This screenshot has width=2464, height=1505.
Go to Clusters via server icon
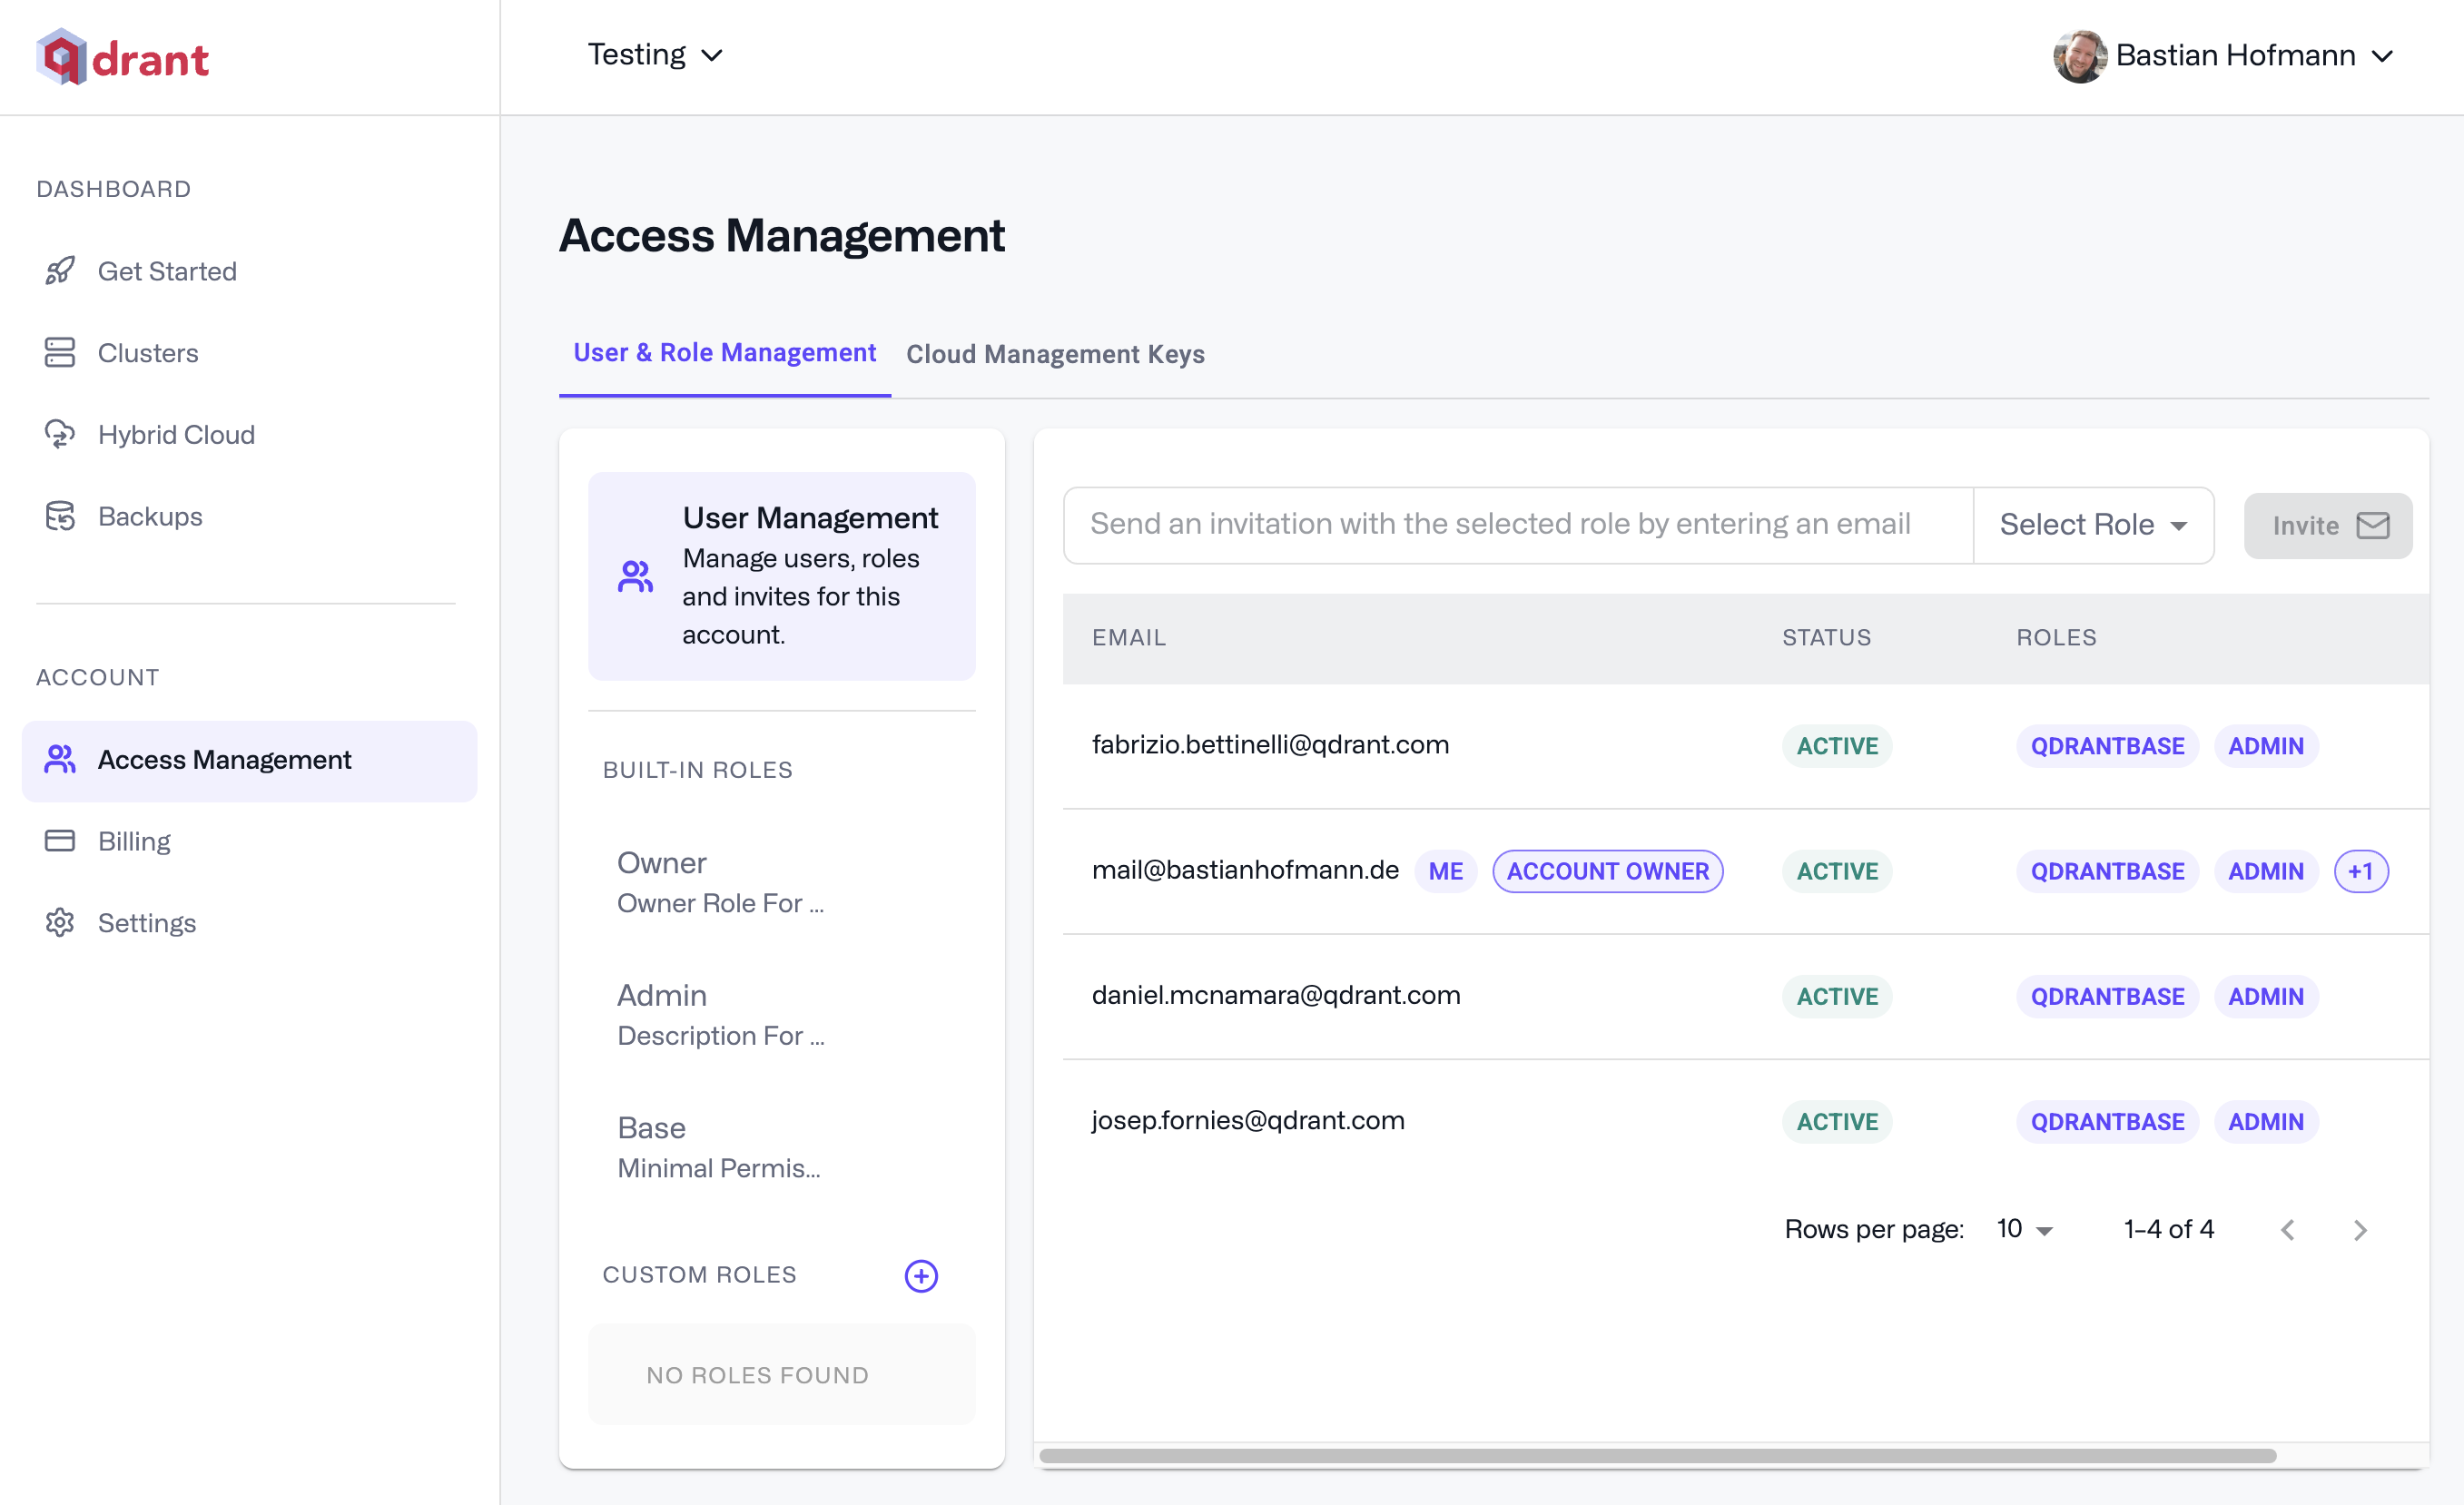(x=59, y=352)
